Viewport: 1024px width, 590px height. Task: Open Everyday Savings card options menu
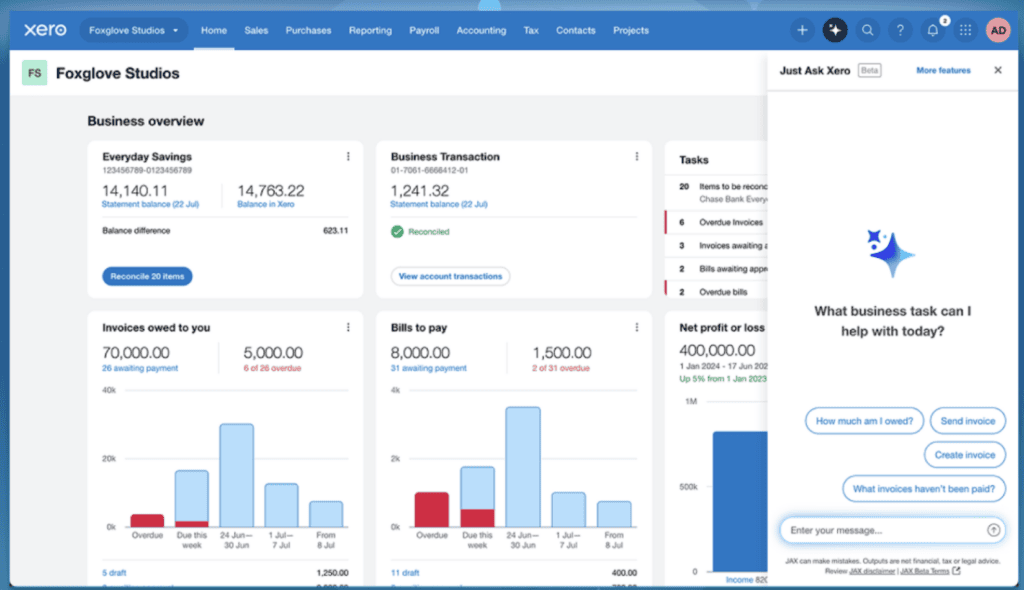(347, 156)
